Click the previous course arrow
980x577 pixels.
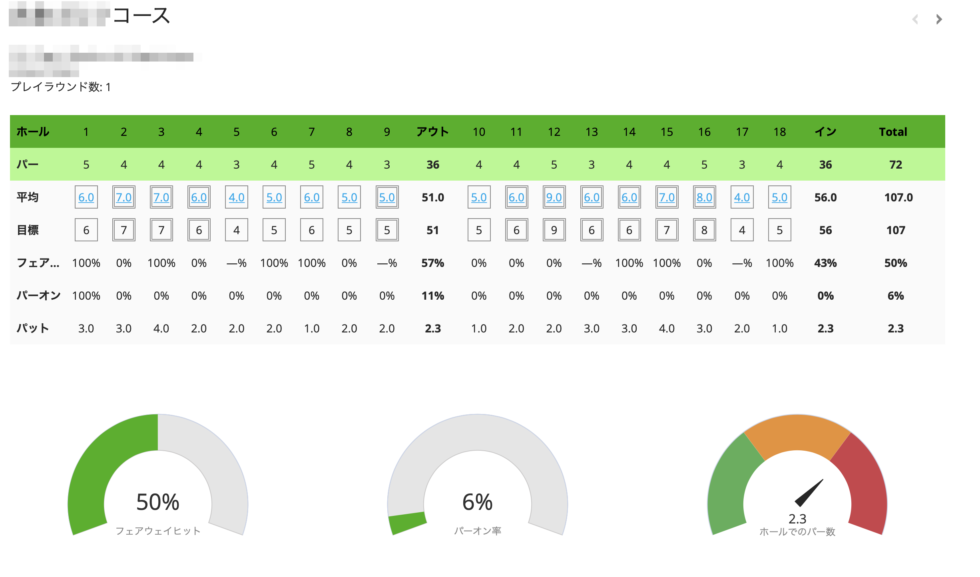click(915, 19)
